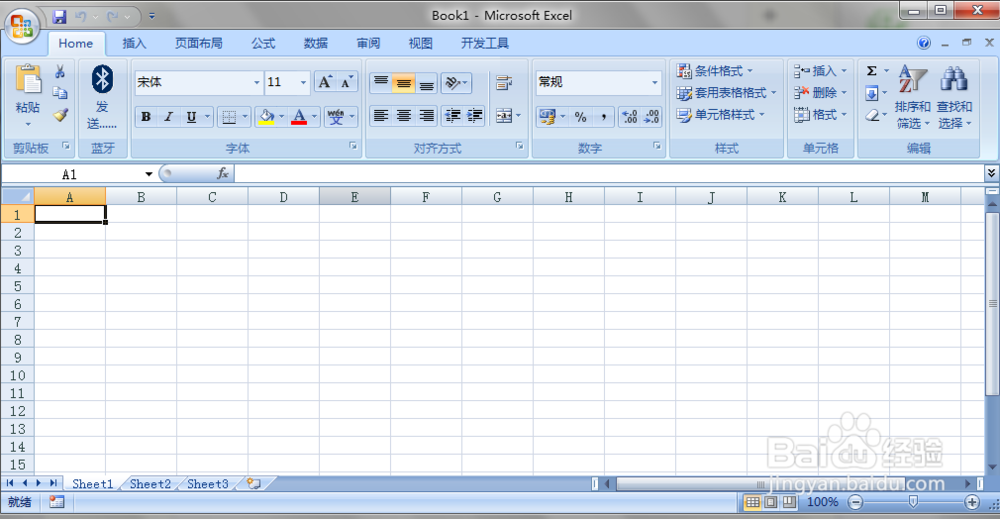Save workbook via quick access toolbar
The image size is (1000, 519).
[x=60, y=17]
